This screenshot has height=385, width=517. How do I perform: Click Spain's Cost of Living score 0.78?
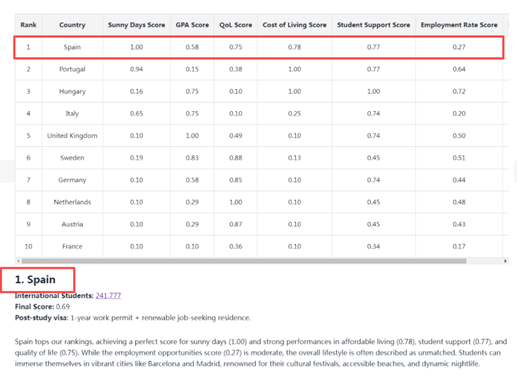point(294,47)
